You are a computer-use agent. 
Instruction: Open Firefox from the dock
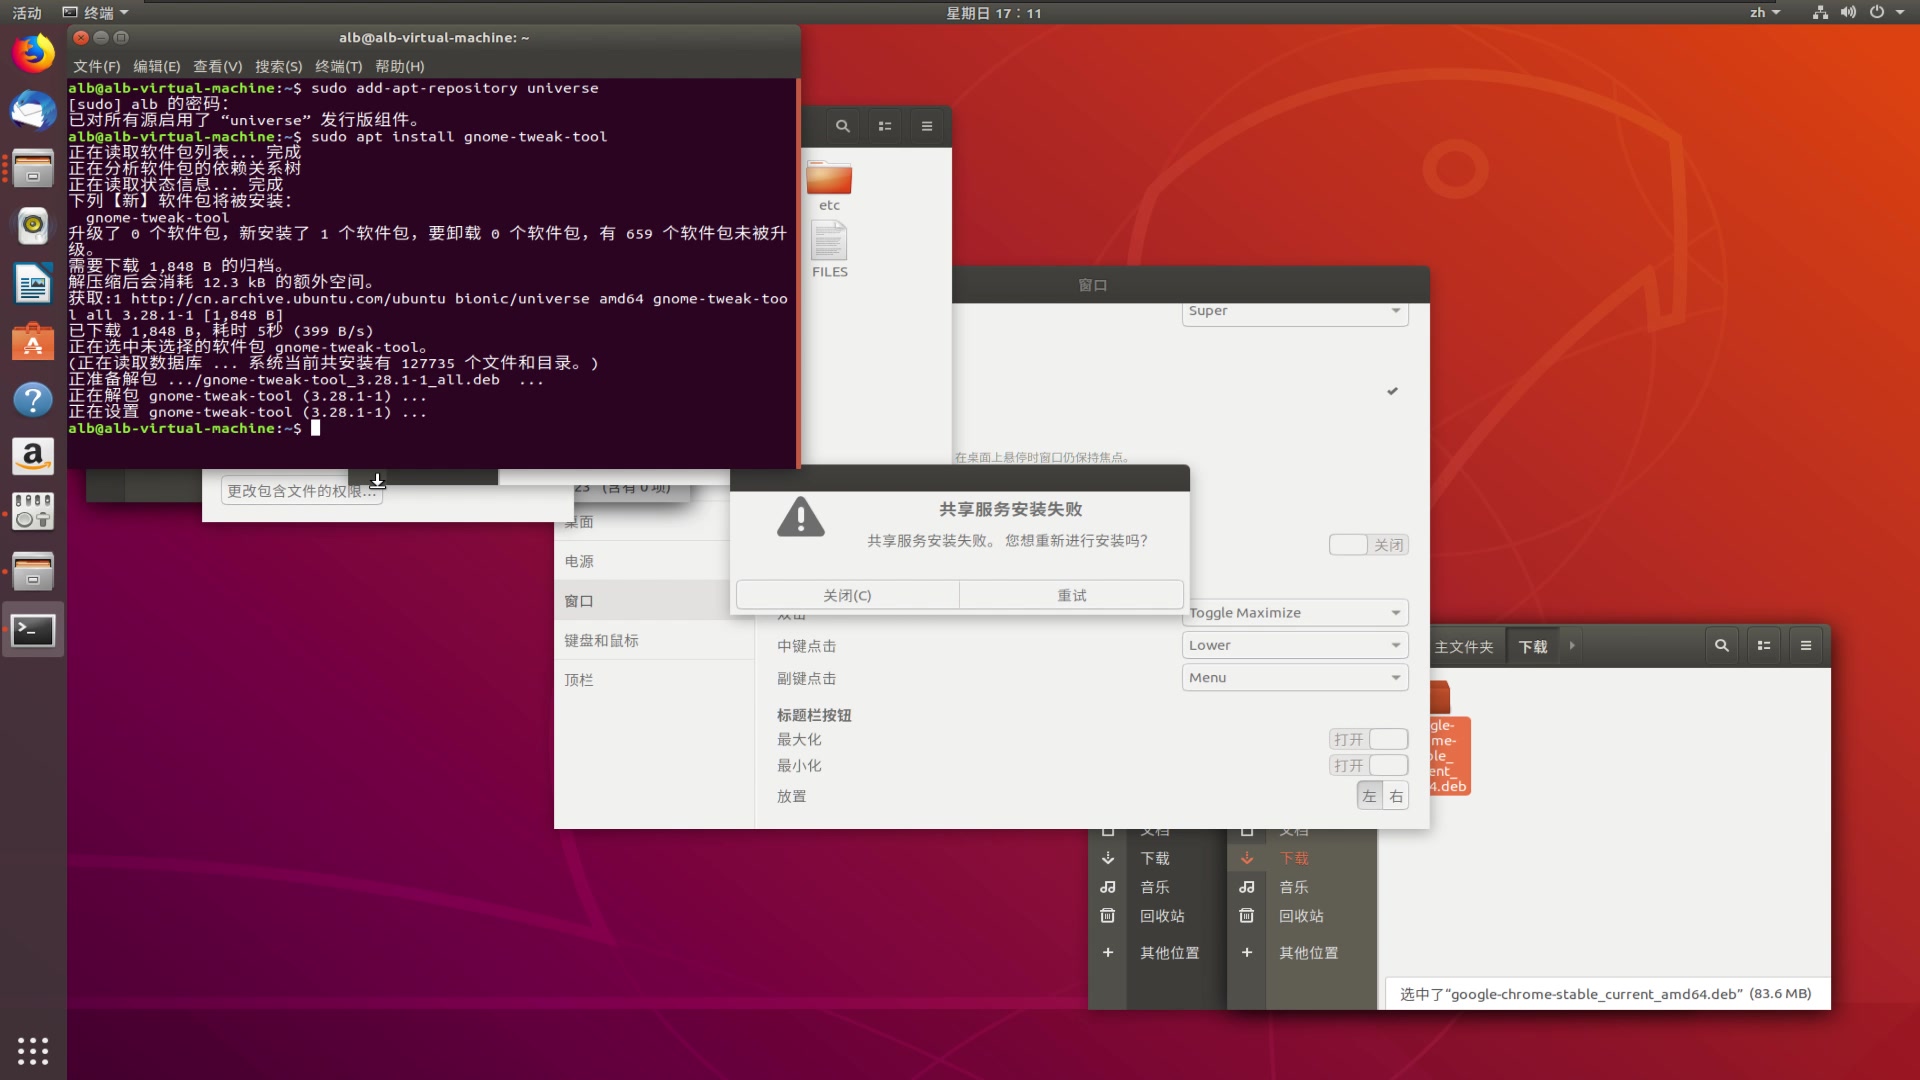click(33, 53)
